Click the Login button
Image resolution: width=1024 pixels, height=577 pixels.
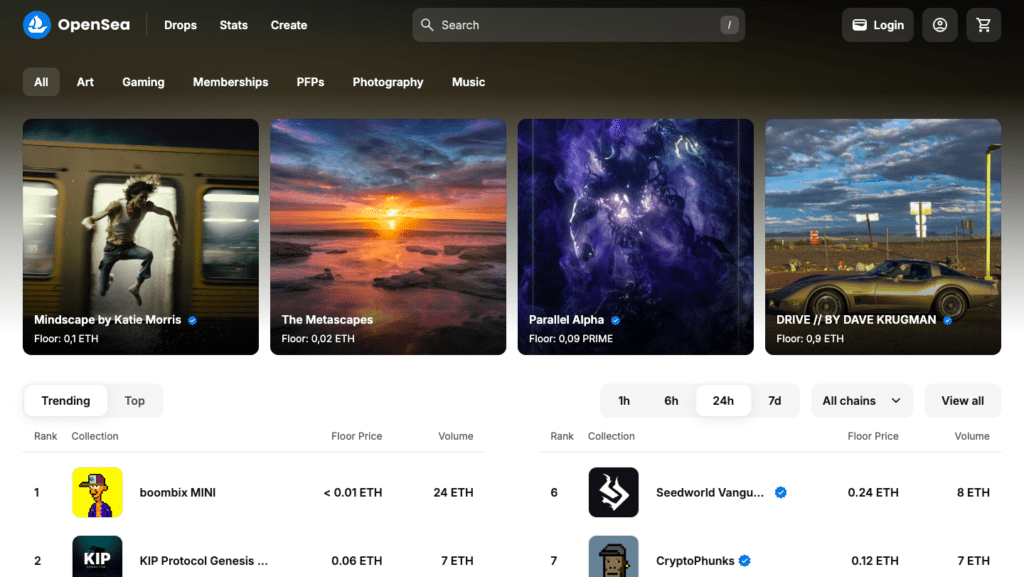(x=877, y=25)
